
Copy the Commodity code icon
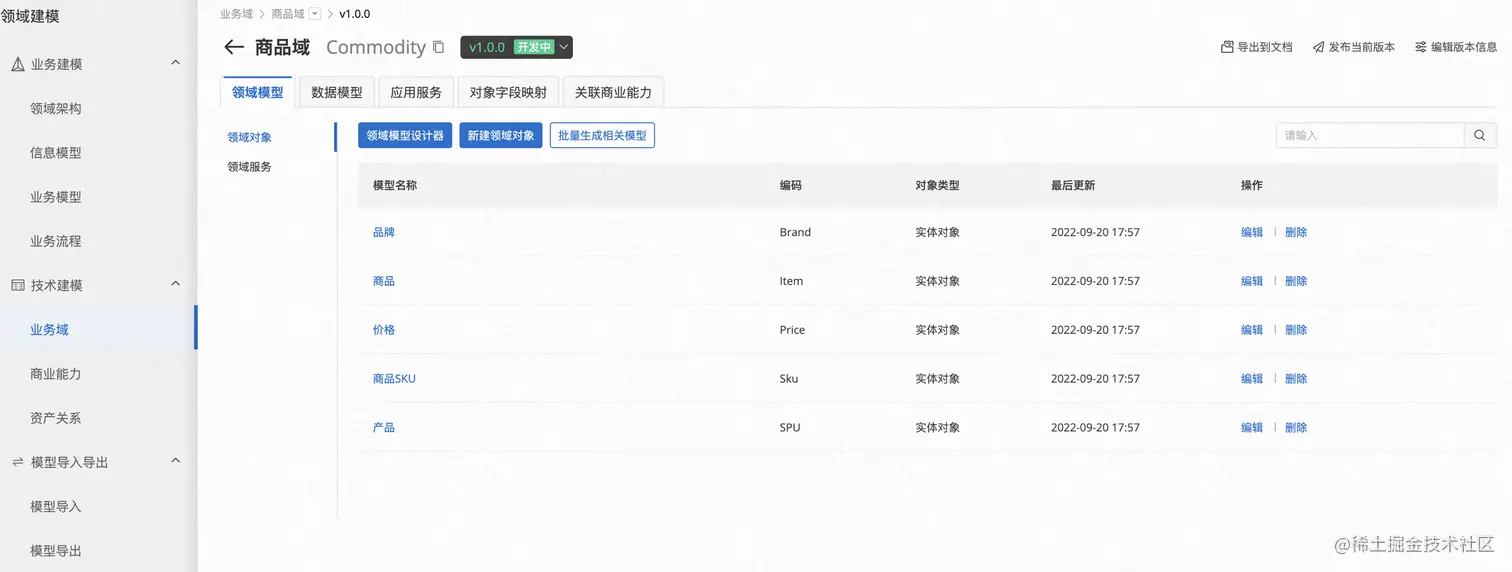[438, 47]
